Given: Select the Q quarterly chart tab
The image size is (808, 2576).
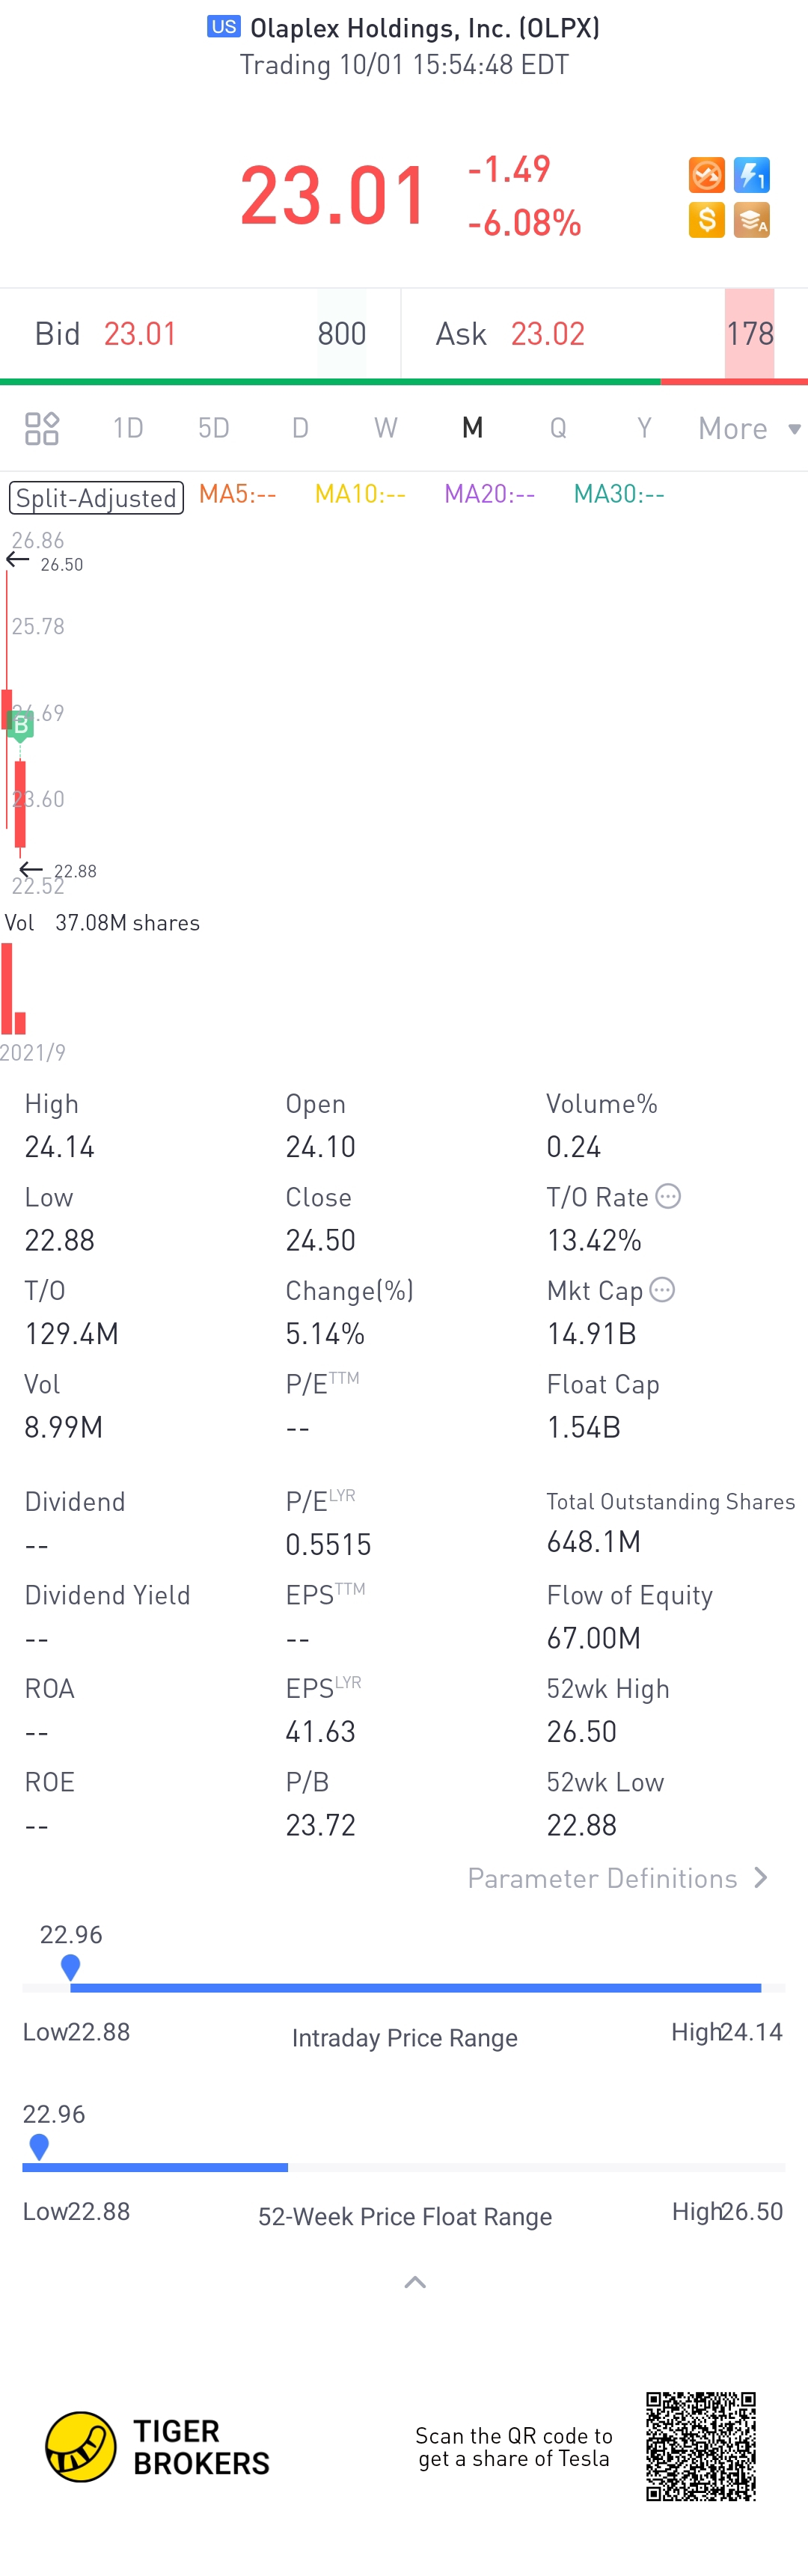Looking at the screenshot, I should pos(558,428).
